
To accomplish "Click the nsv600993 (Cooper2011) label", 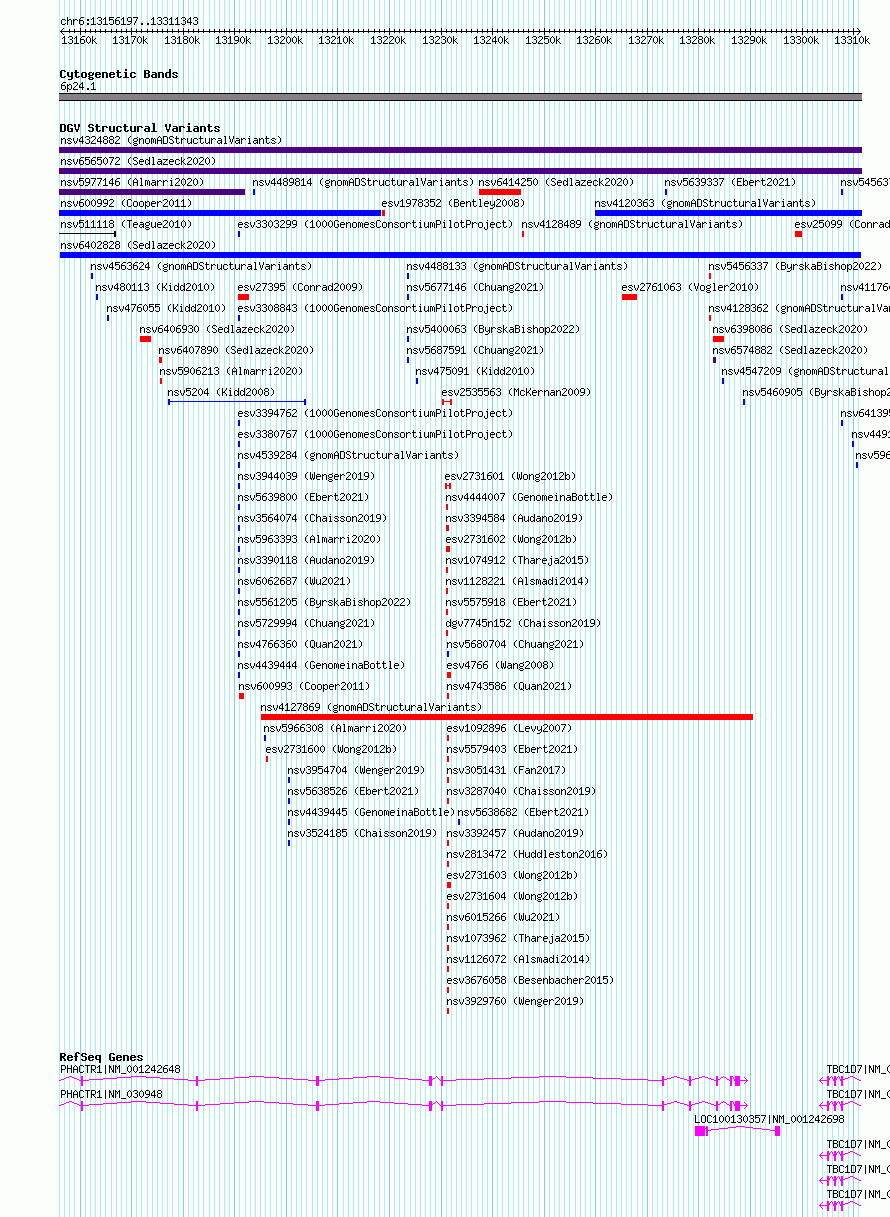I will point(303,686).
